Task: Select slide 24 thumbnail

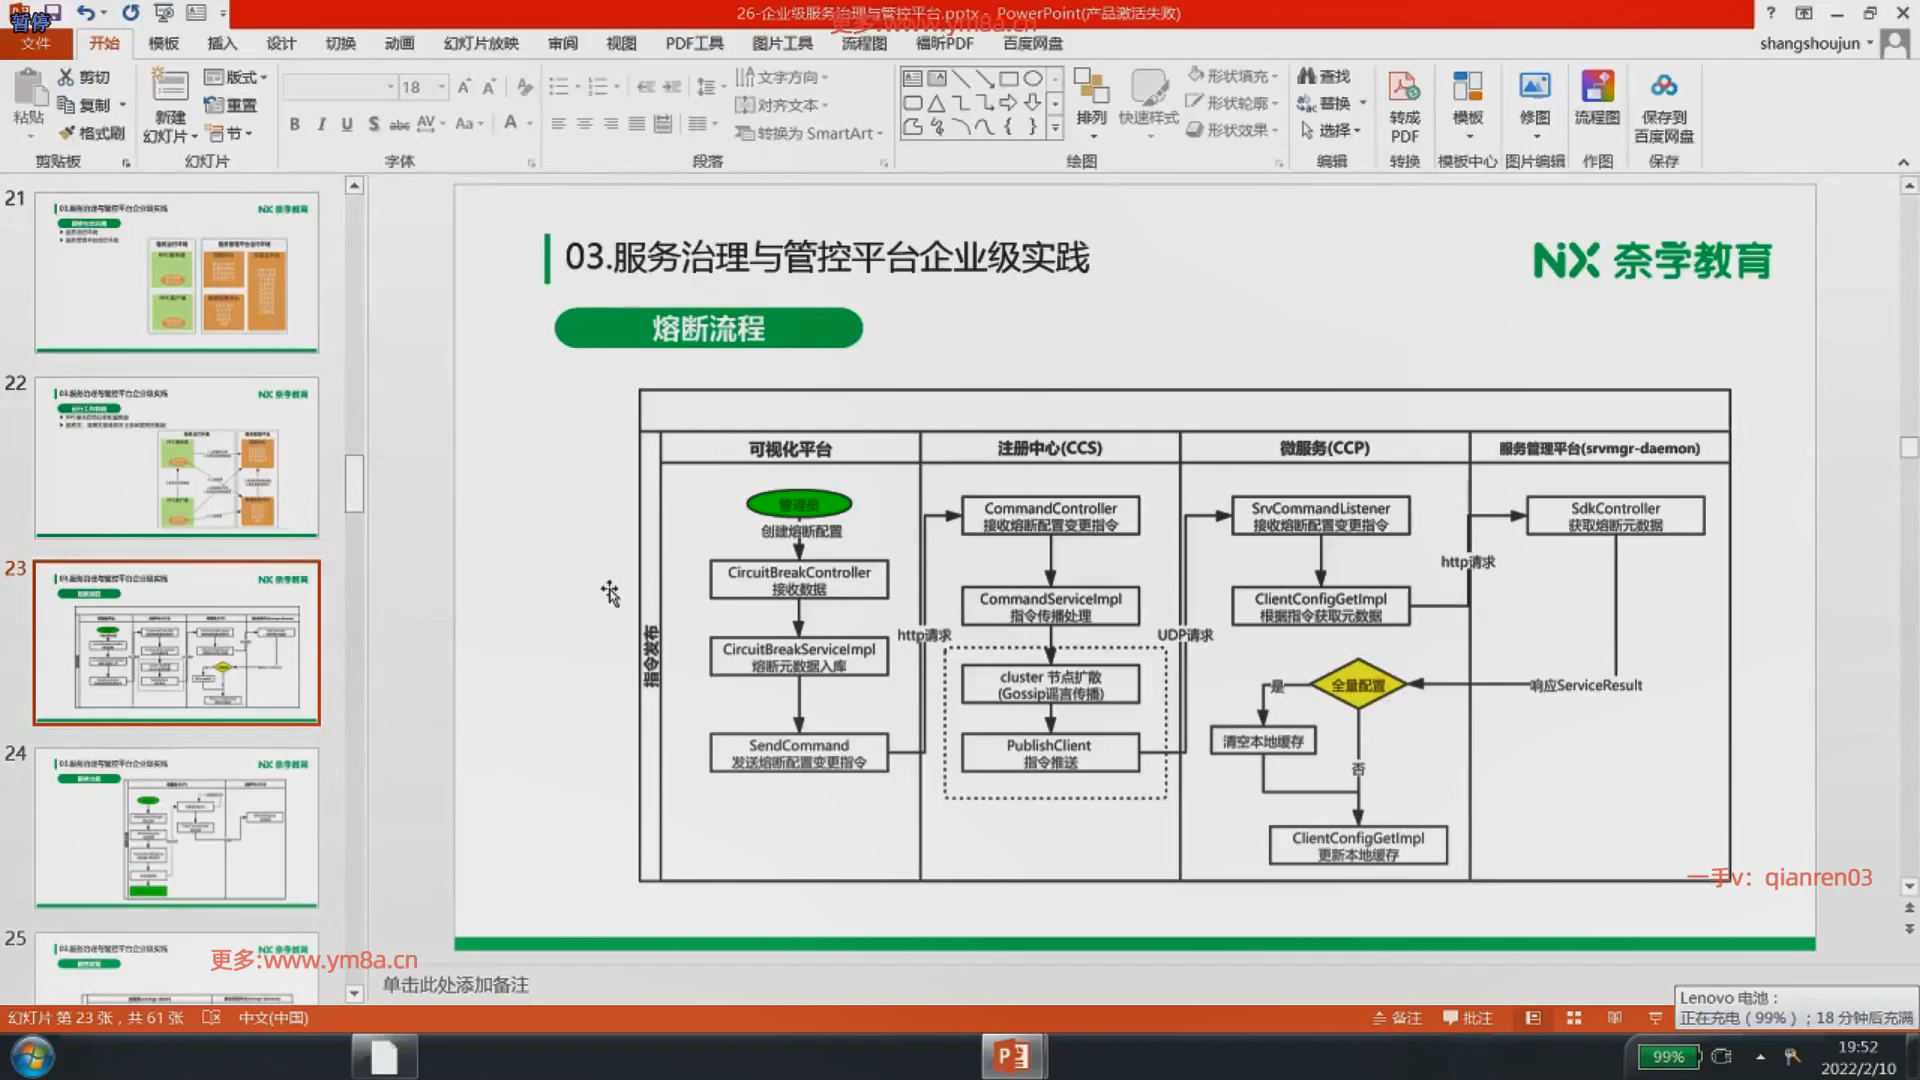Action: point(177,828)
